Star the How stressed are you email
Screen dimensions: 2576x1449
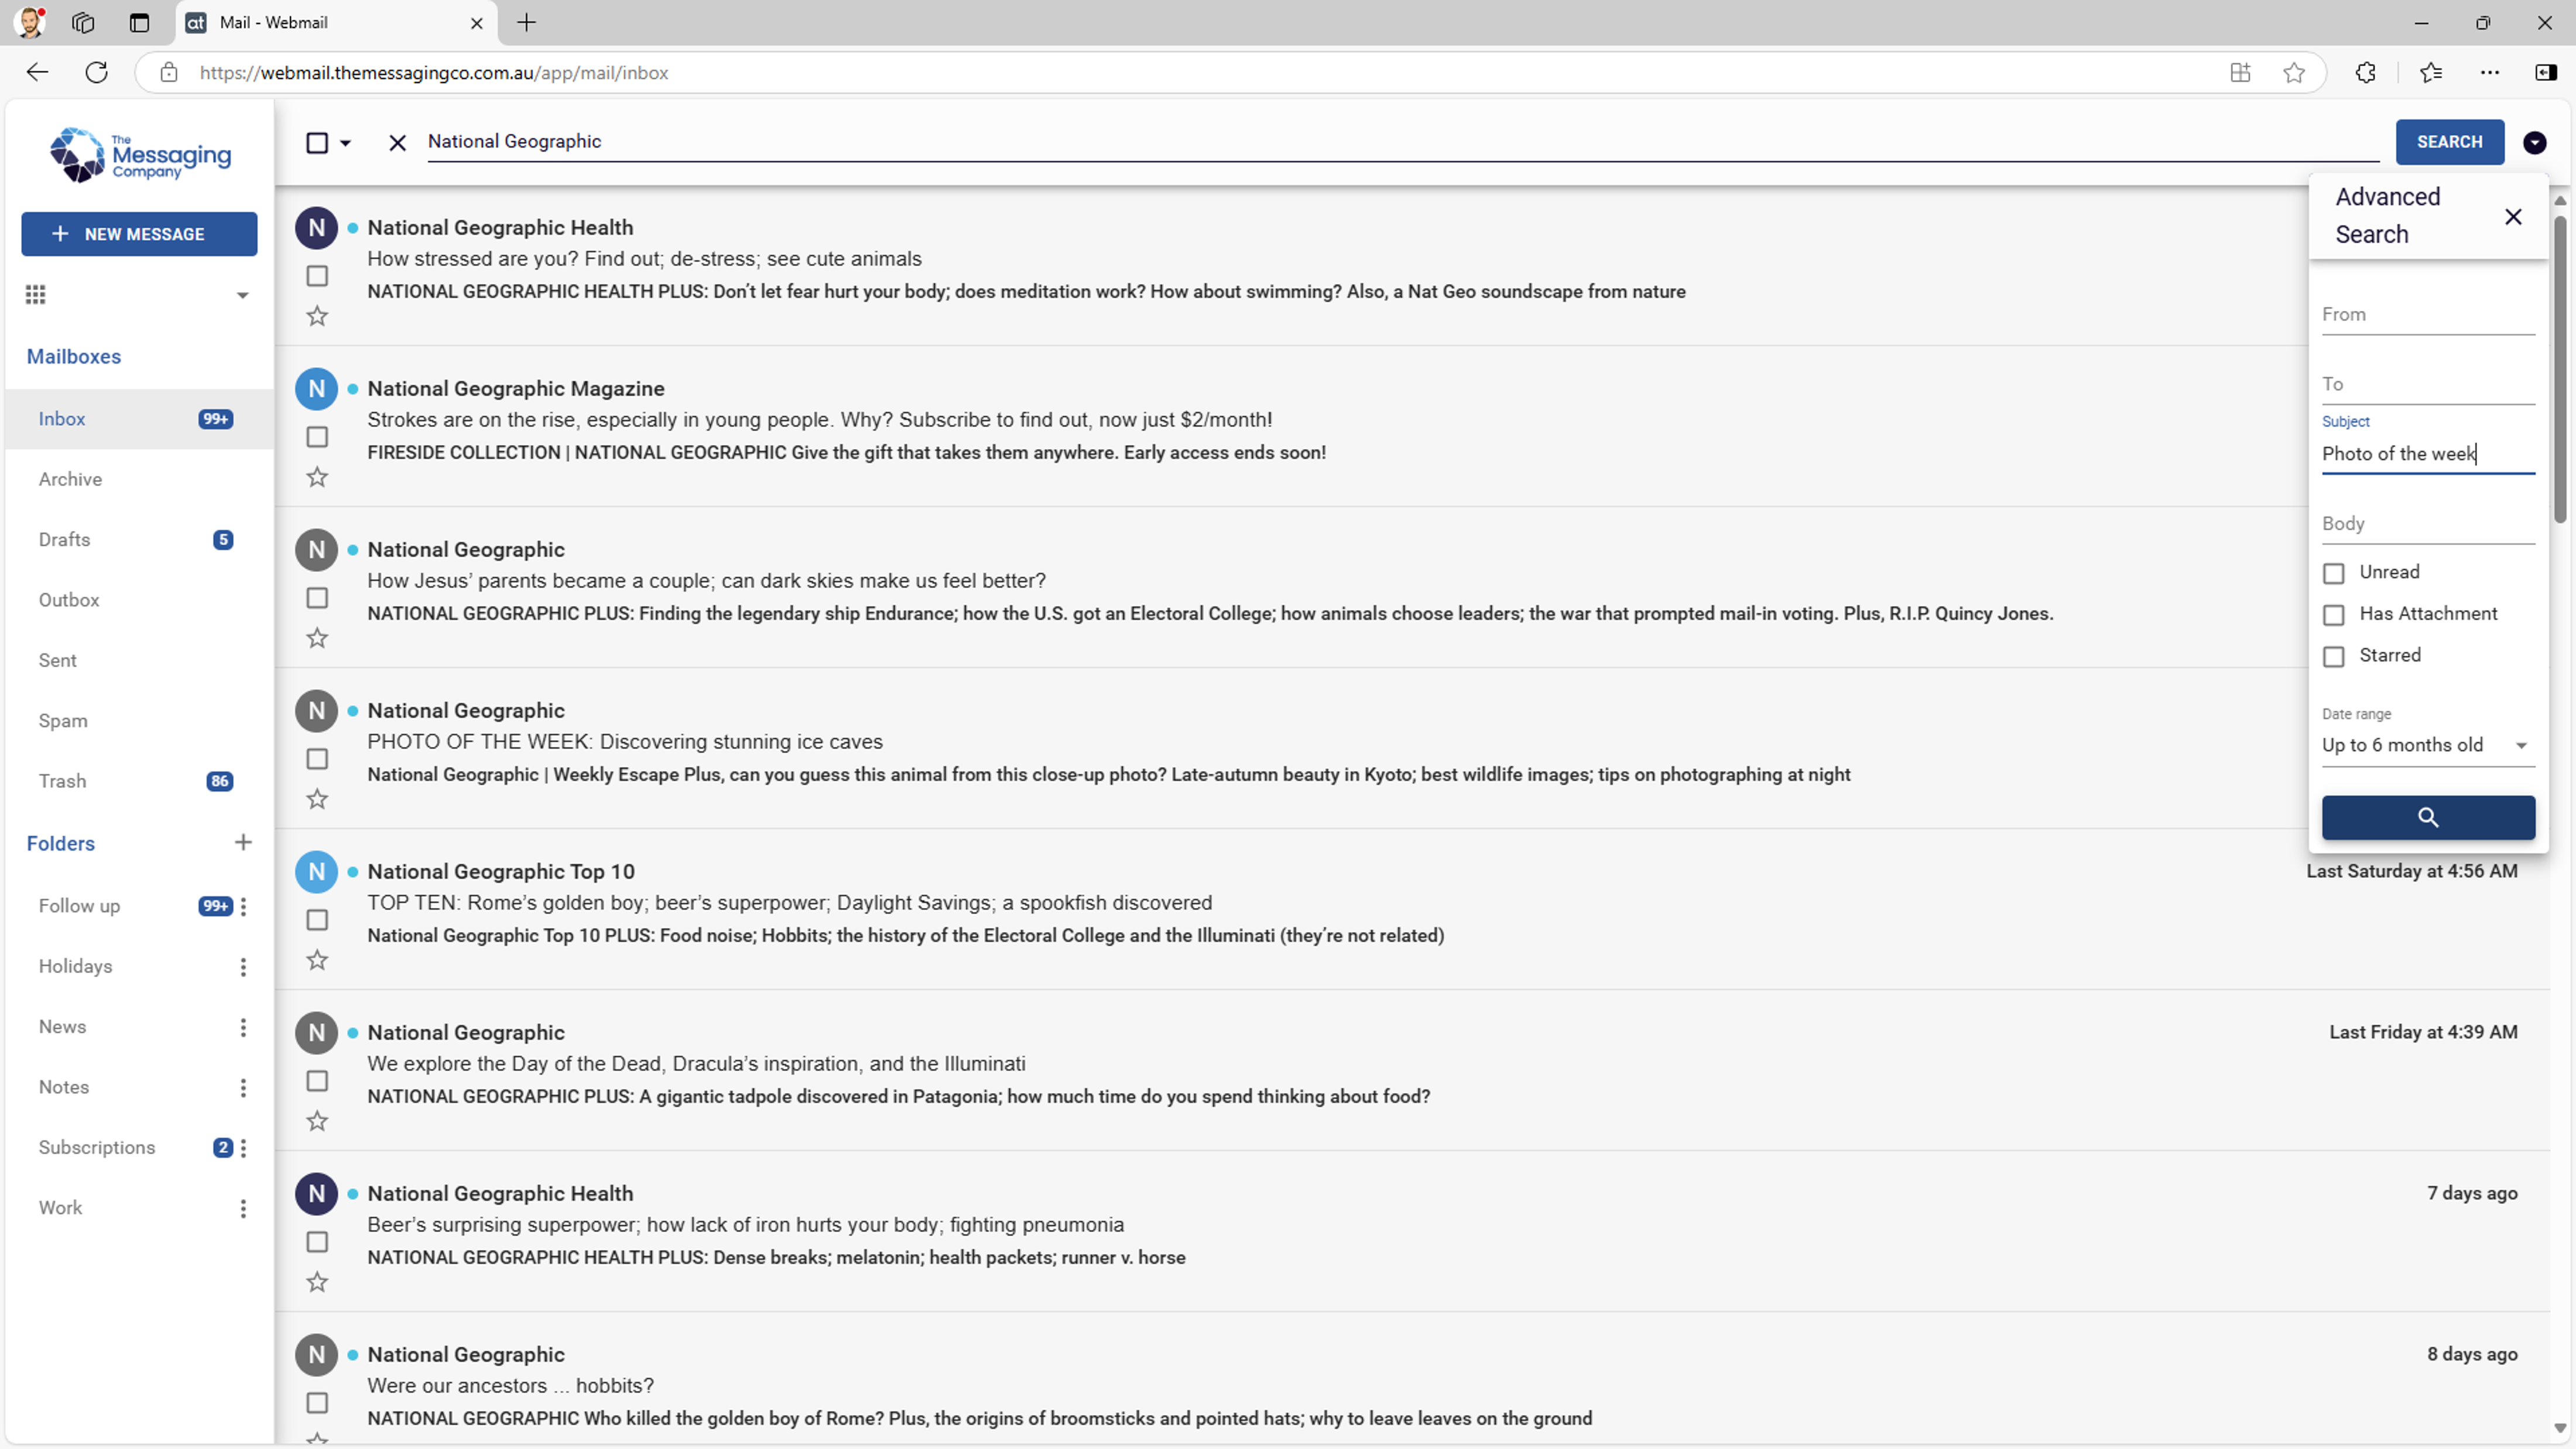pyautogui.click(x=317, y=316)
